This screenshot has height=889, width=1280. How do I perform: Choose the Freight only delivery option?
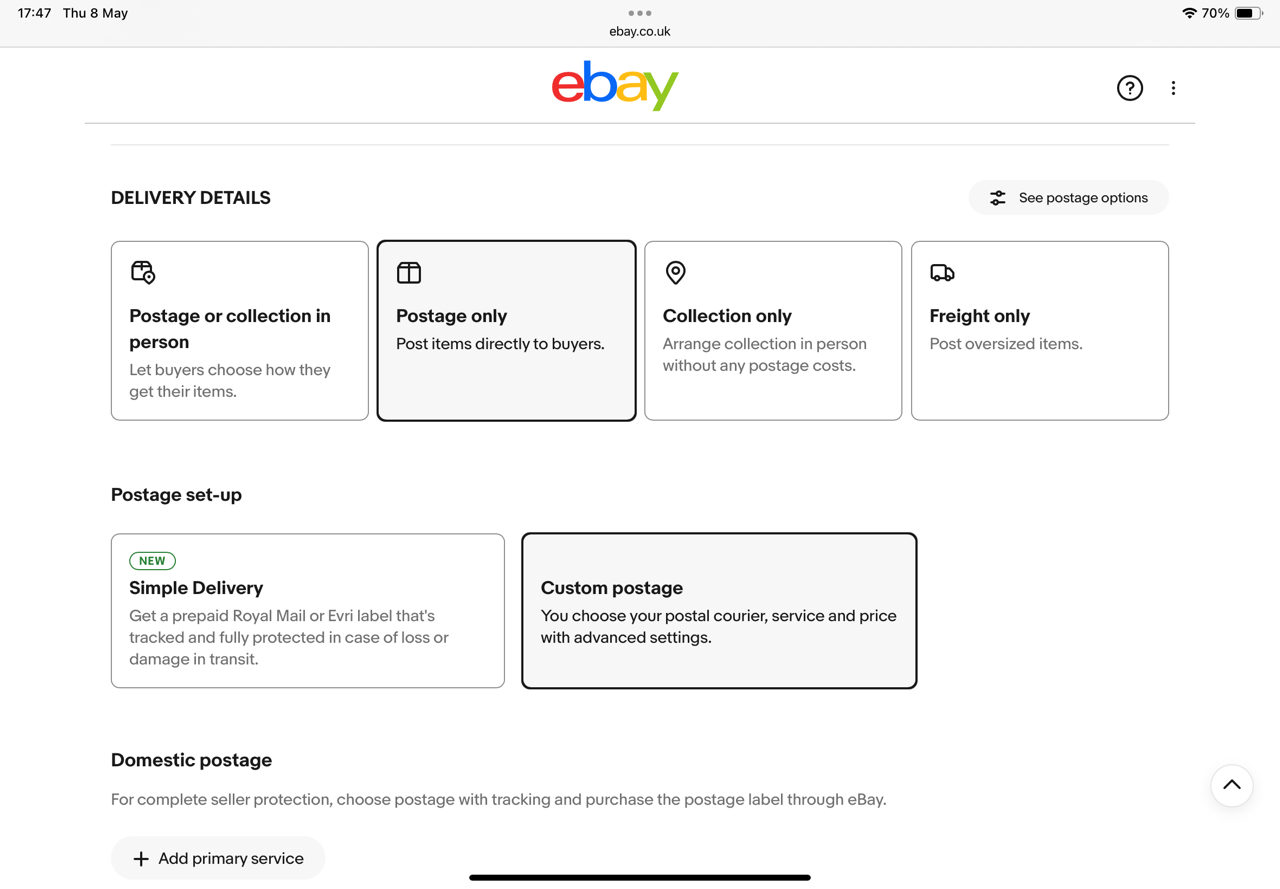(1040, 330)
